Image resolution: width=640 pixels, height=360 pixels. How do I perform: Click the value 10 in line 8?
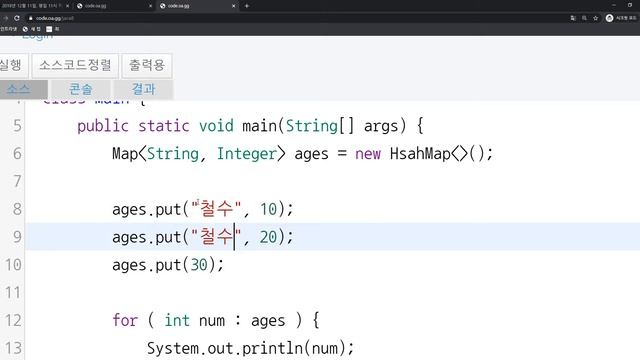[268, 209]
